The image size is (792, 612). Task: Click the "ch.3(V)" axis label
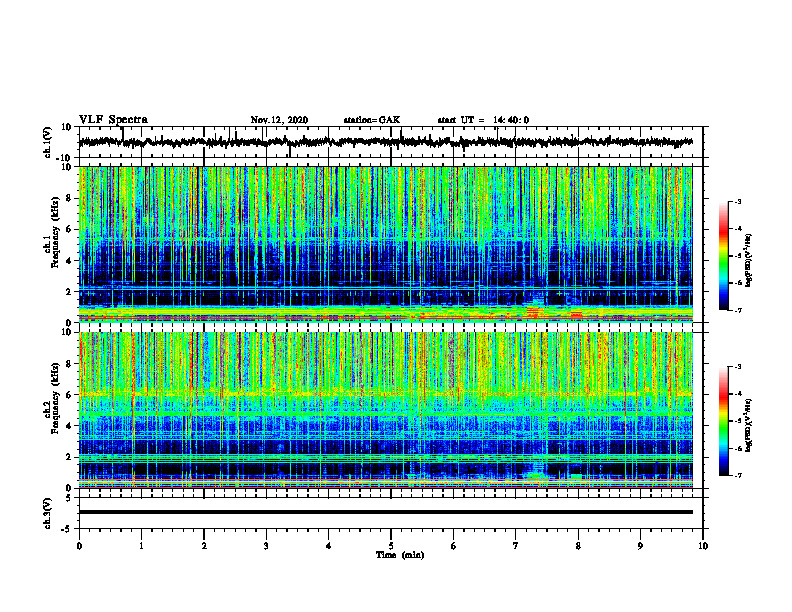click(x=47, y=514)
